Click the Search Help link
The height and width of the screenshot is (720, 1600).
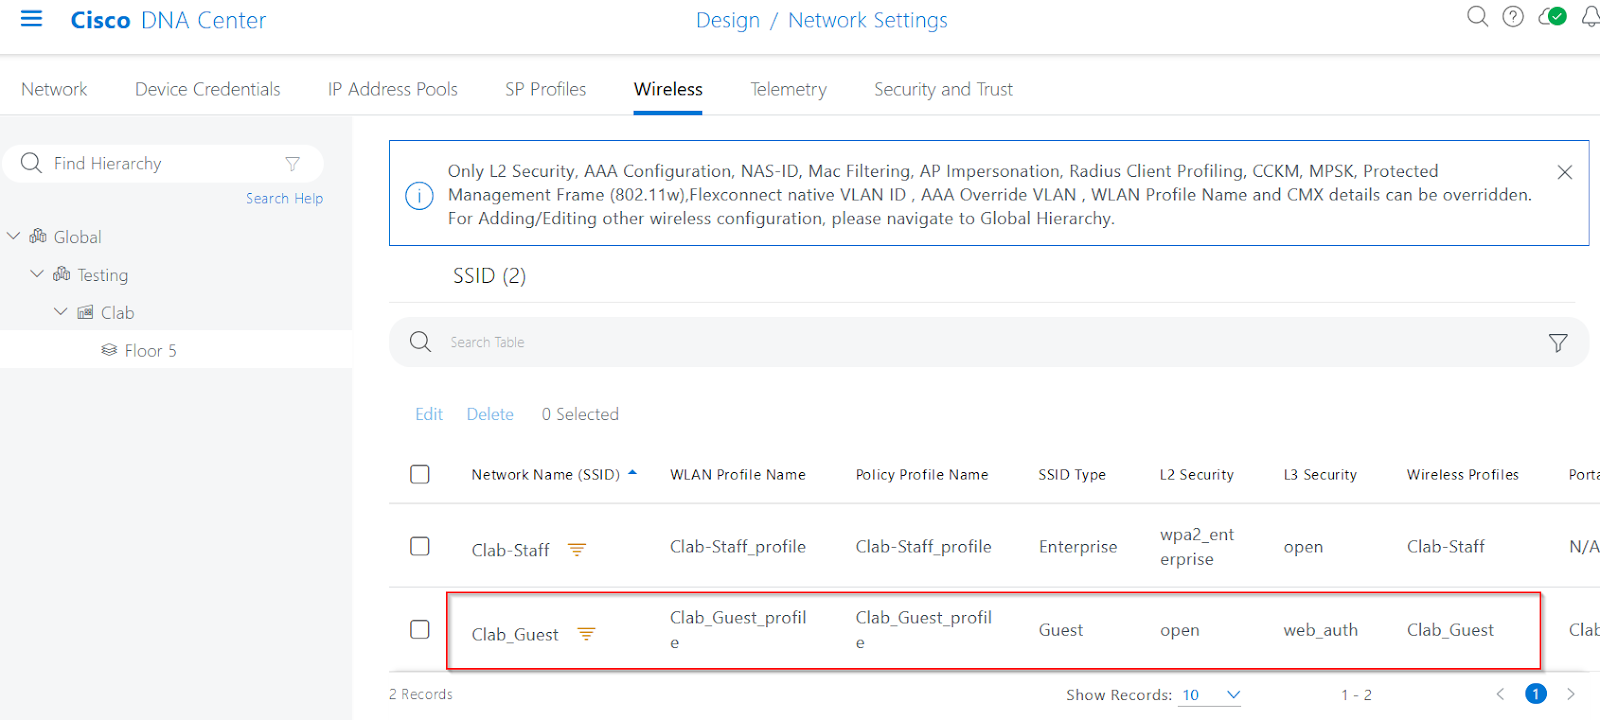point(285,198)
